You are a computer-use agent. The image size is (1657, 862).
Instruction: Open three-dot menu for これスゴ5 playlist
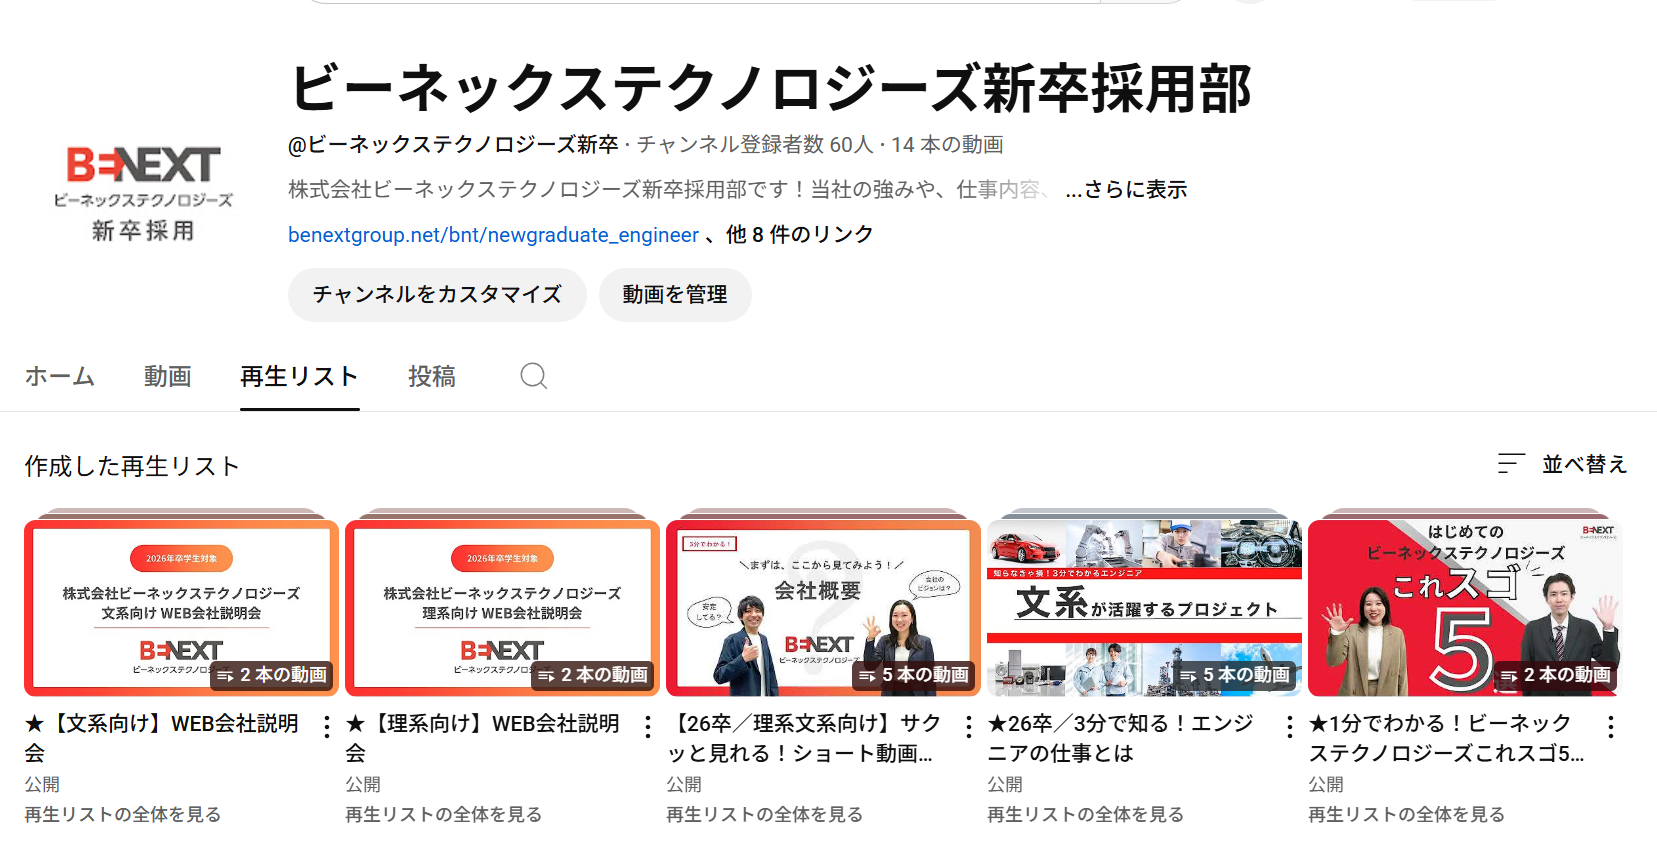point(1611,726)
